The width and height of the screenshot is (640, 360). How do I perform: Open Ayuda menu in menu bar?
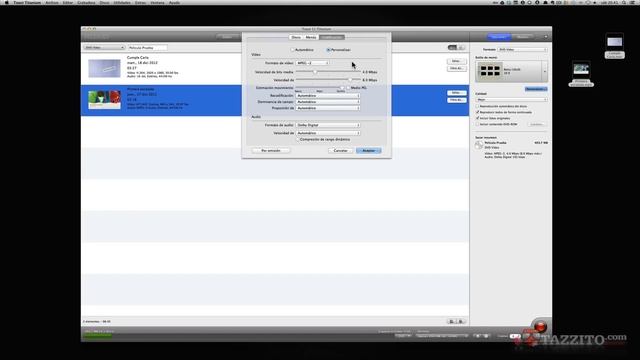click(174, 2)
